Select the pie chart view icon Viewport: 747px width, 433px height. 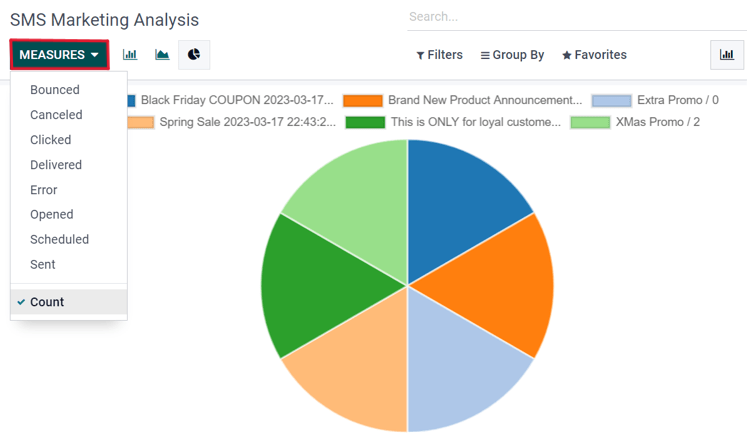coord(194,55)
